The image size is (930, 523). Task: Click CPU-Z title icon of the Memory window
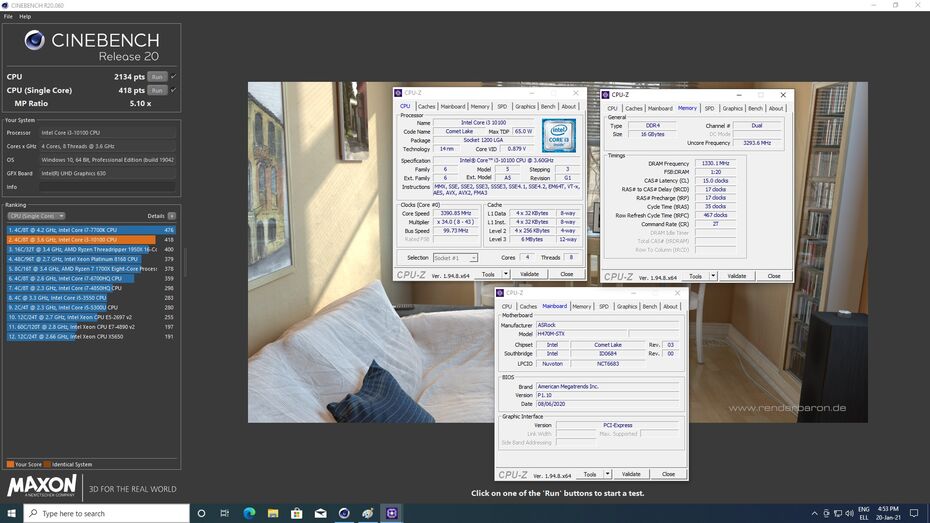(x=606, y=95)
